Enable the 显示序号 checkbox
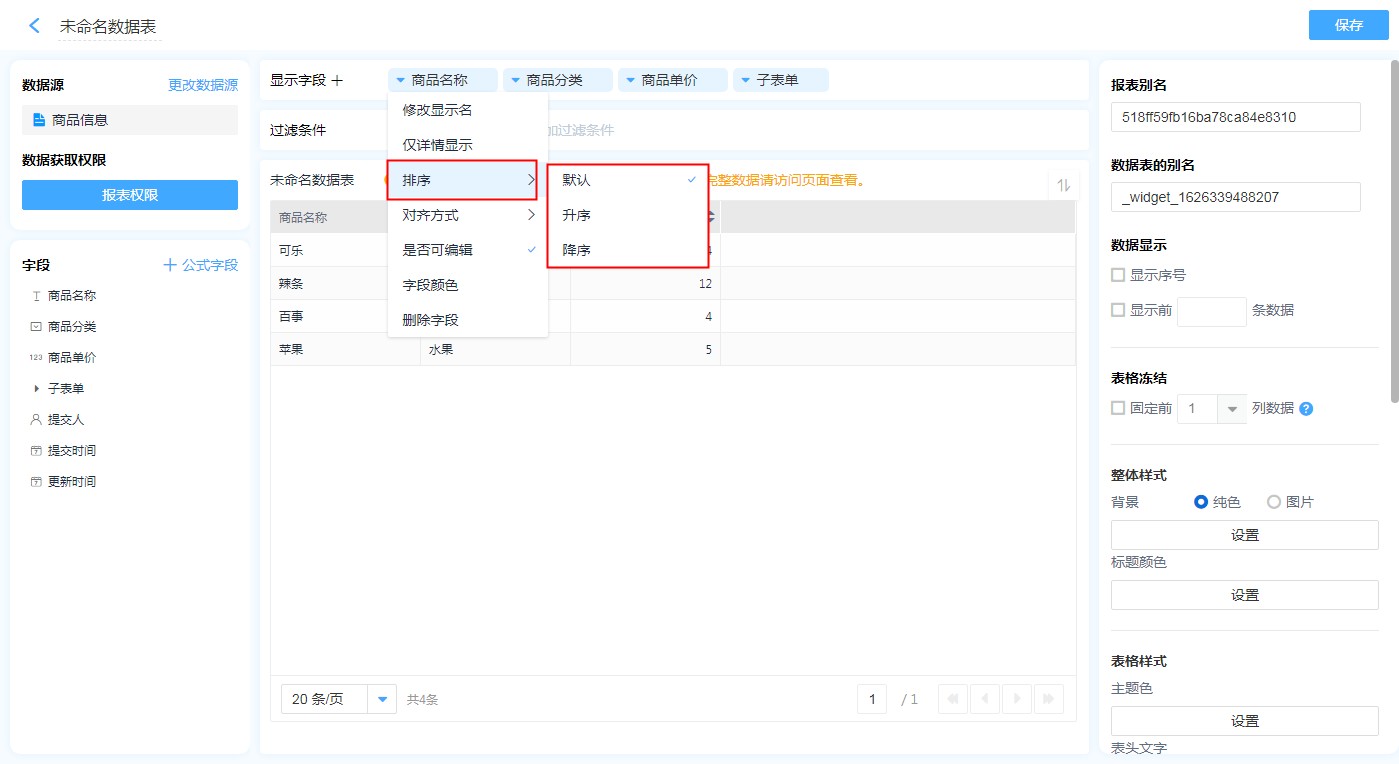This screenshot has width=1399, height=764. tap(1118, 275)
